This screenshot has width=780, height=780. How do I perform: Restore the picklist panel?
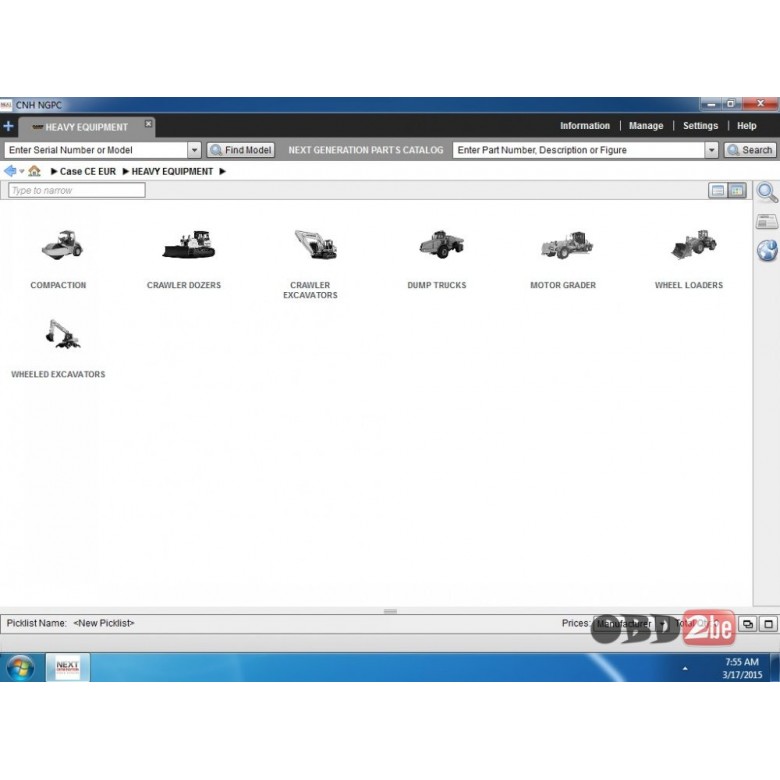(x=747, y=624)
